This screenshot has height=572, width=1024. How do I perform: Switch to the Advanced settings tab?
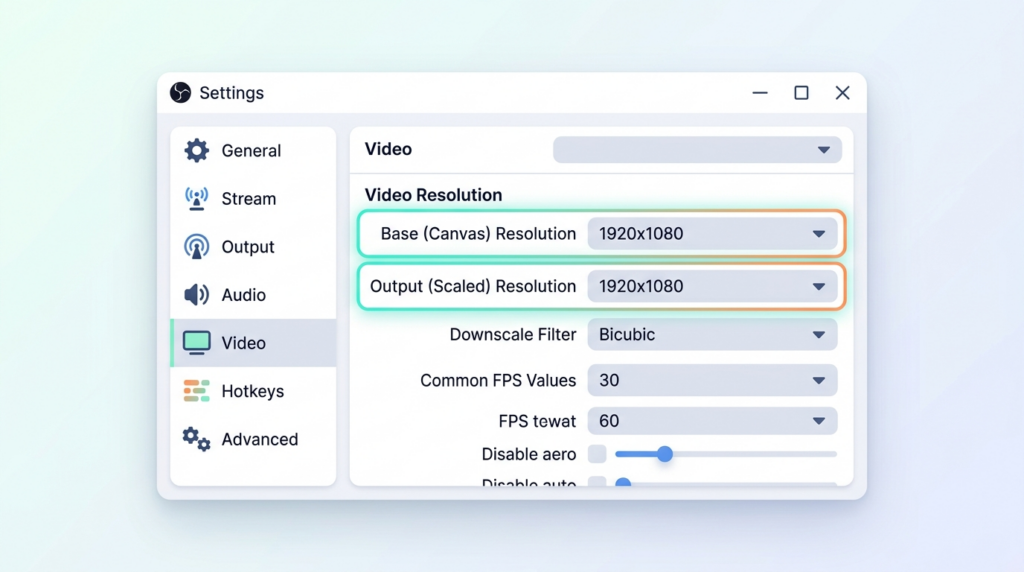[x=253, y=439]
